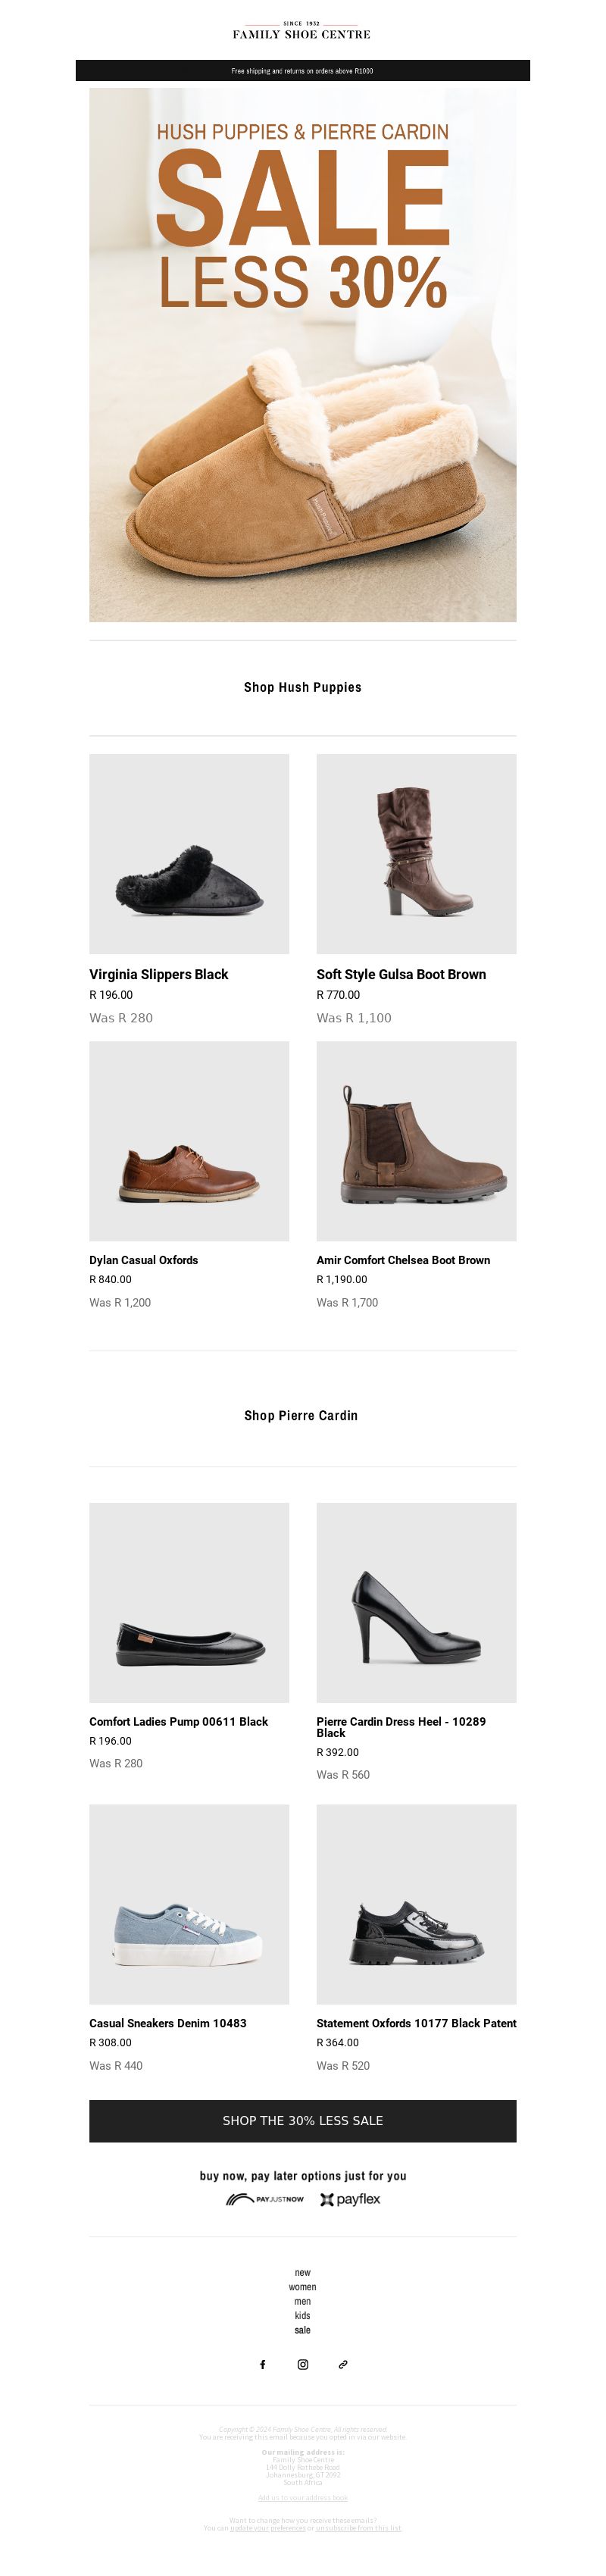606x2576 pixels.
Task: Open the Virginia Slippers Black product image
Action: pyautogui.click(x=189, y=853)
